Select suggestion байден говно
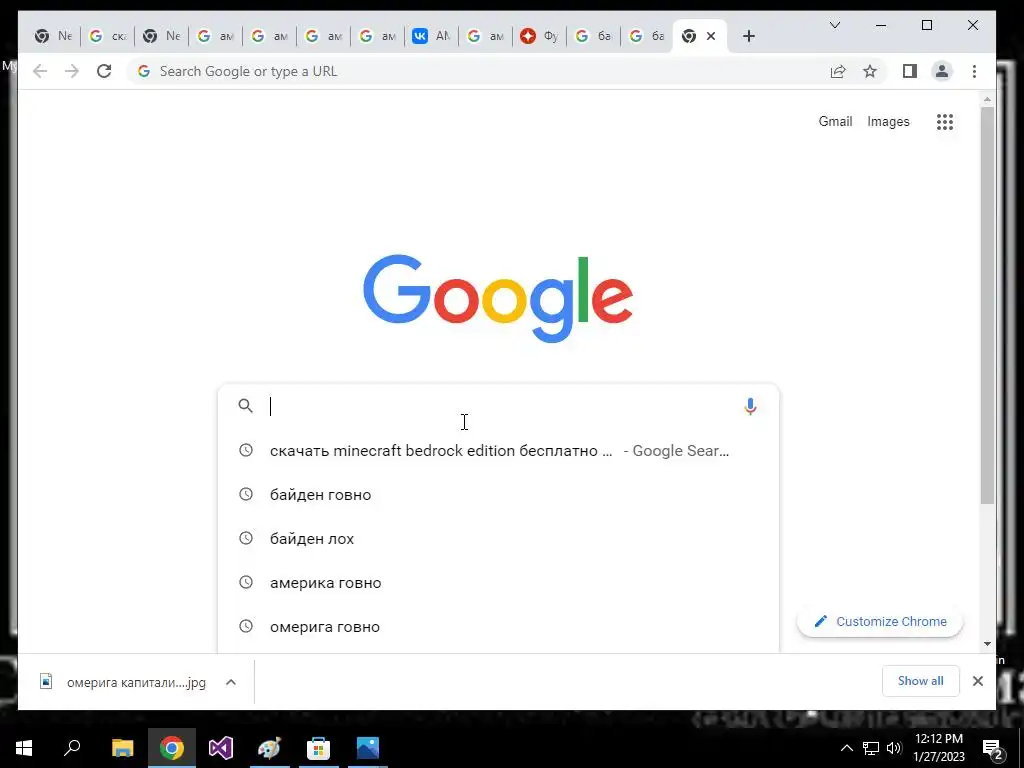Viewport: 1024px width, 768px height. tap(498, 494)
